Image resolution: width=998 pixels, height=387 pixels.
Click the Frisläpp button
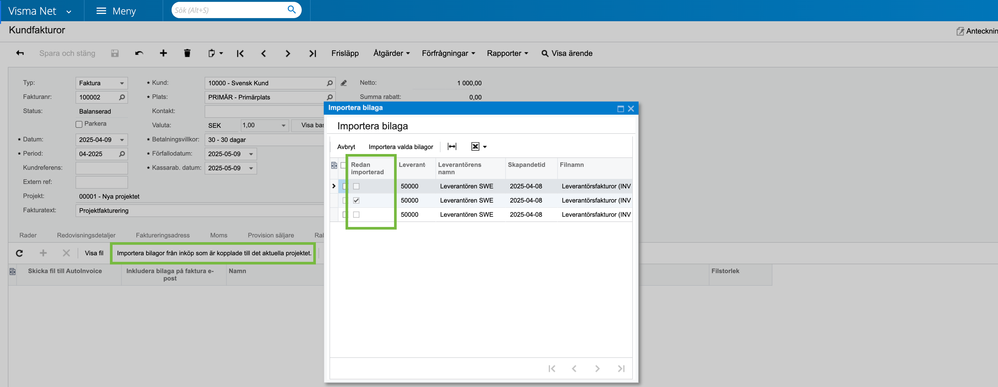coord(346,53)
